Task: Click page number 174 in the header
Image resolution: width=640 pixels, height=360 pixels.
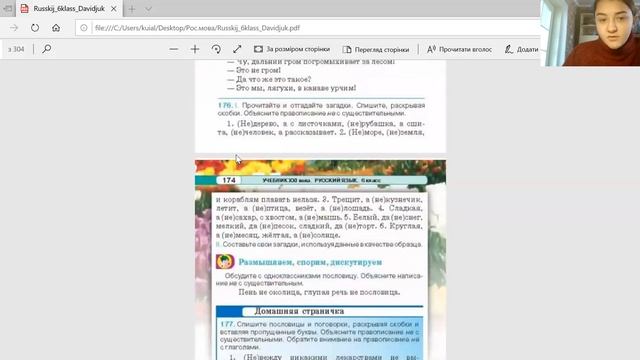Action: (229, 180)
